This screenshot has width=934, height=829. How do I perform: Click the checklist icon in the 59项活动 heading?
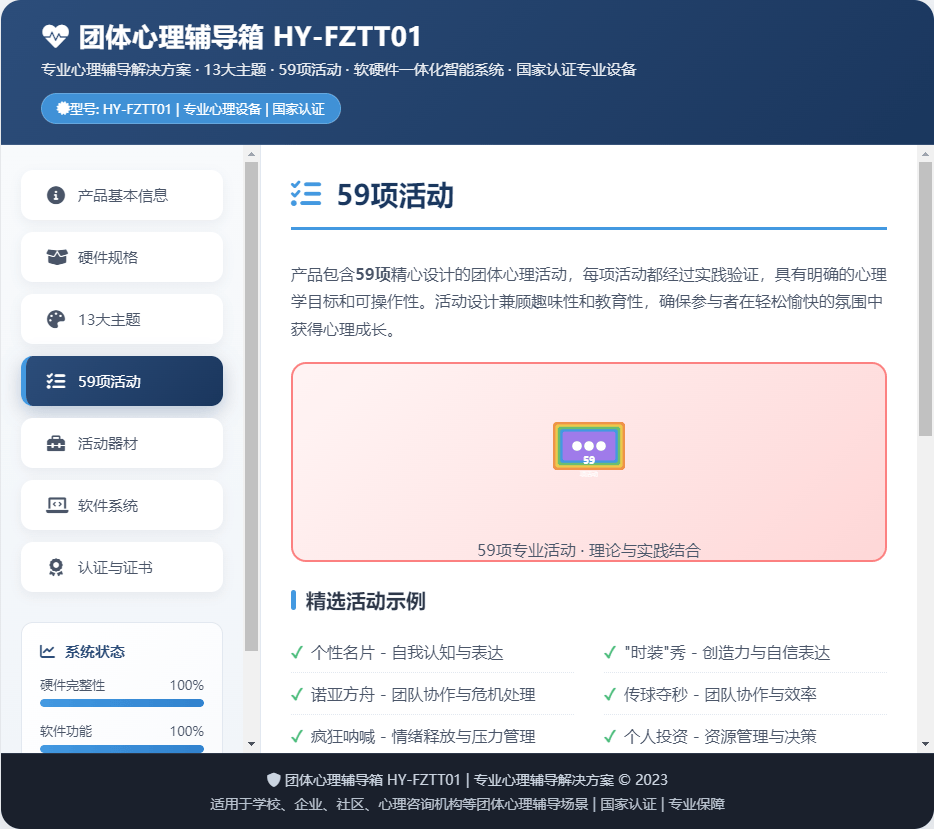click(x=306, y=194)
